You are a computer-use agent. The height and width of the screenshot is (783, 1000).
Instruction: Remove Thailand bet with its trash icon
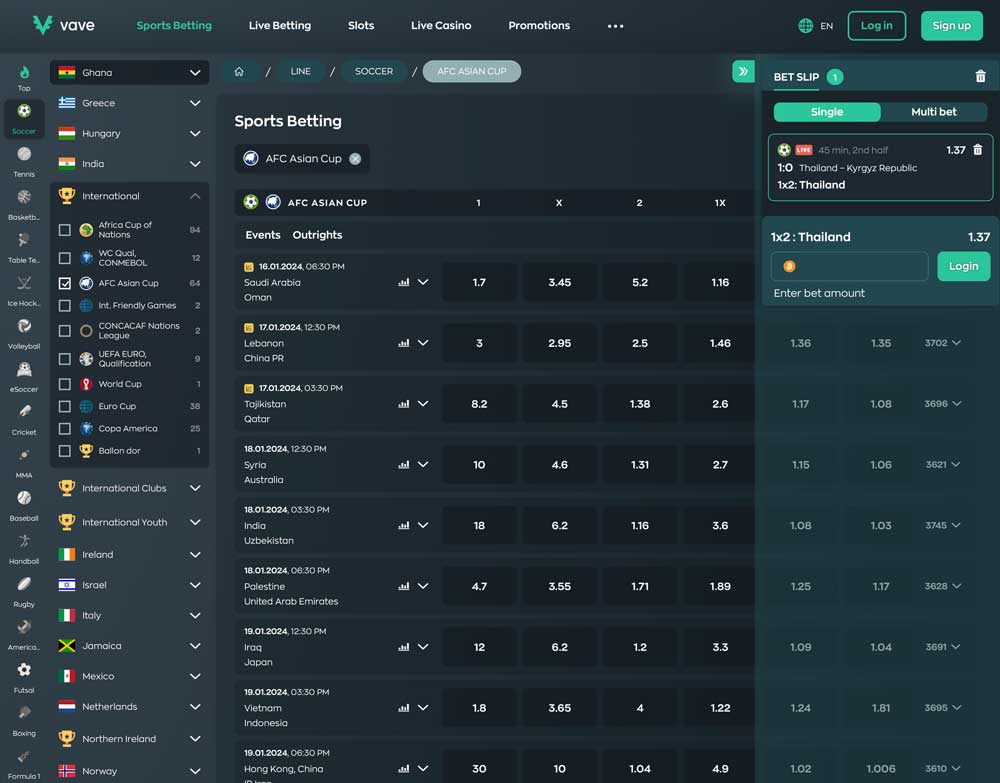coord(977,150)
